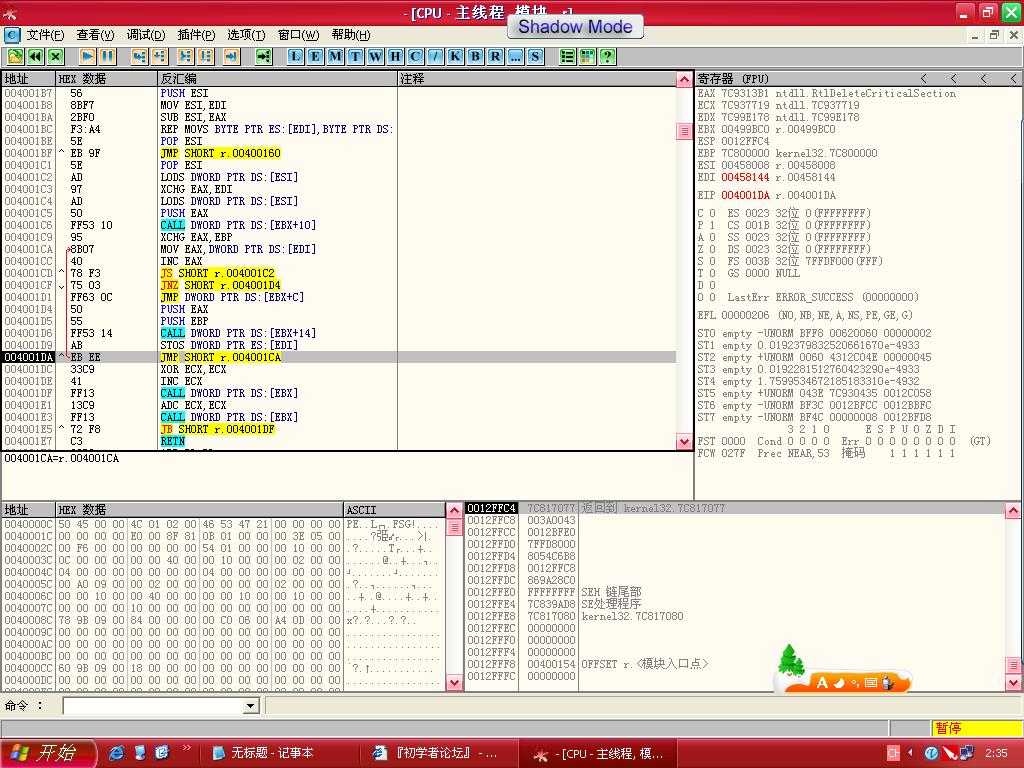This screenshot has height=768, width=1024.
Task: Open debugging options list icon
Action: (568, 56)
